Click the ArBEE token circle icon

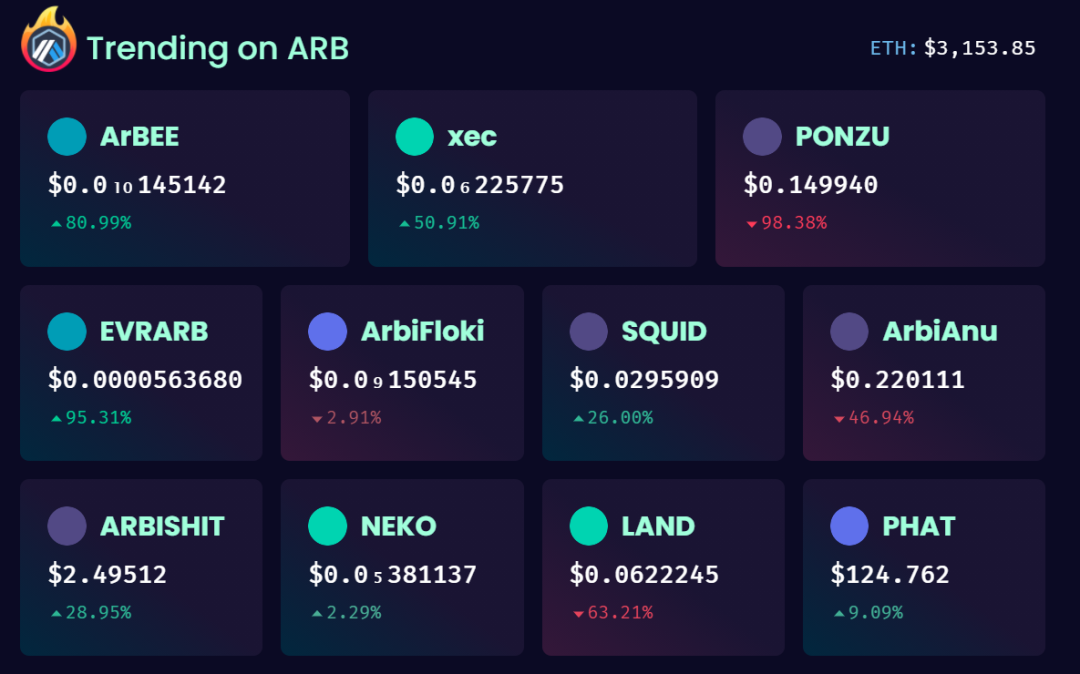[67, 136]
